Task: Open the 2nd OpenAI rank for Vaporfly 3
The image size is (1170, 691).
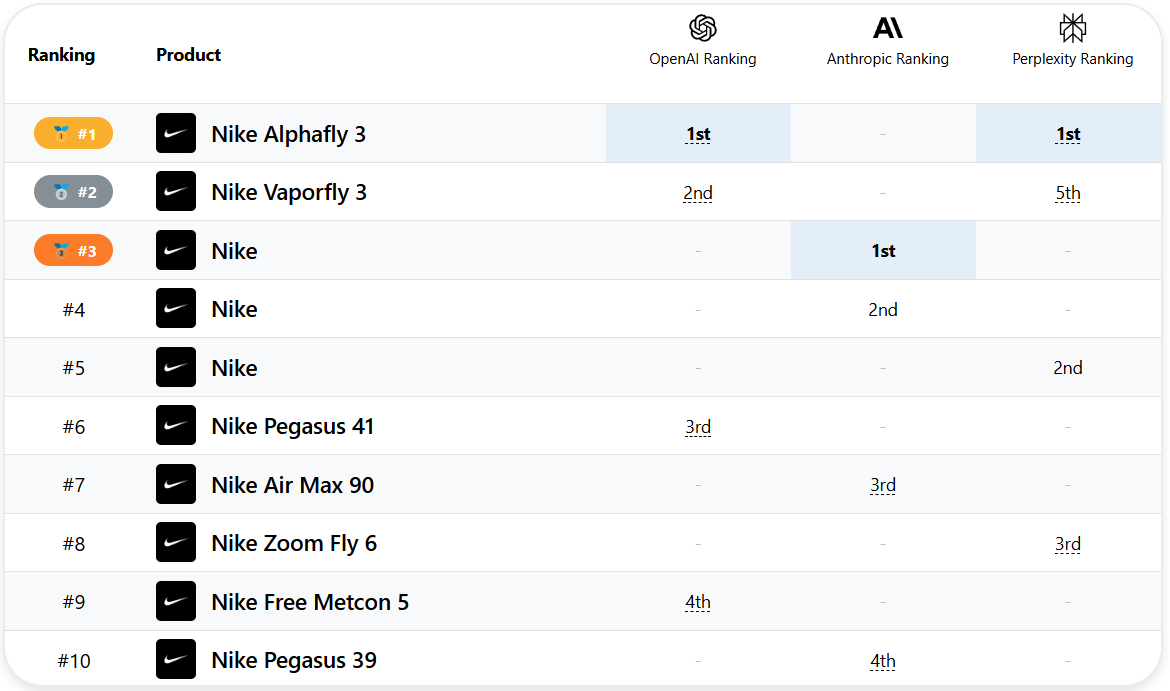Action: (698, 193)
